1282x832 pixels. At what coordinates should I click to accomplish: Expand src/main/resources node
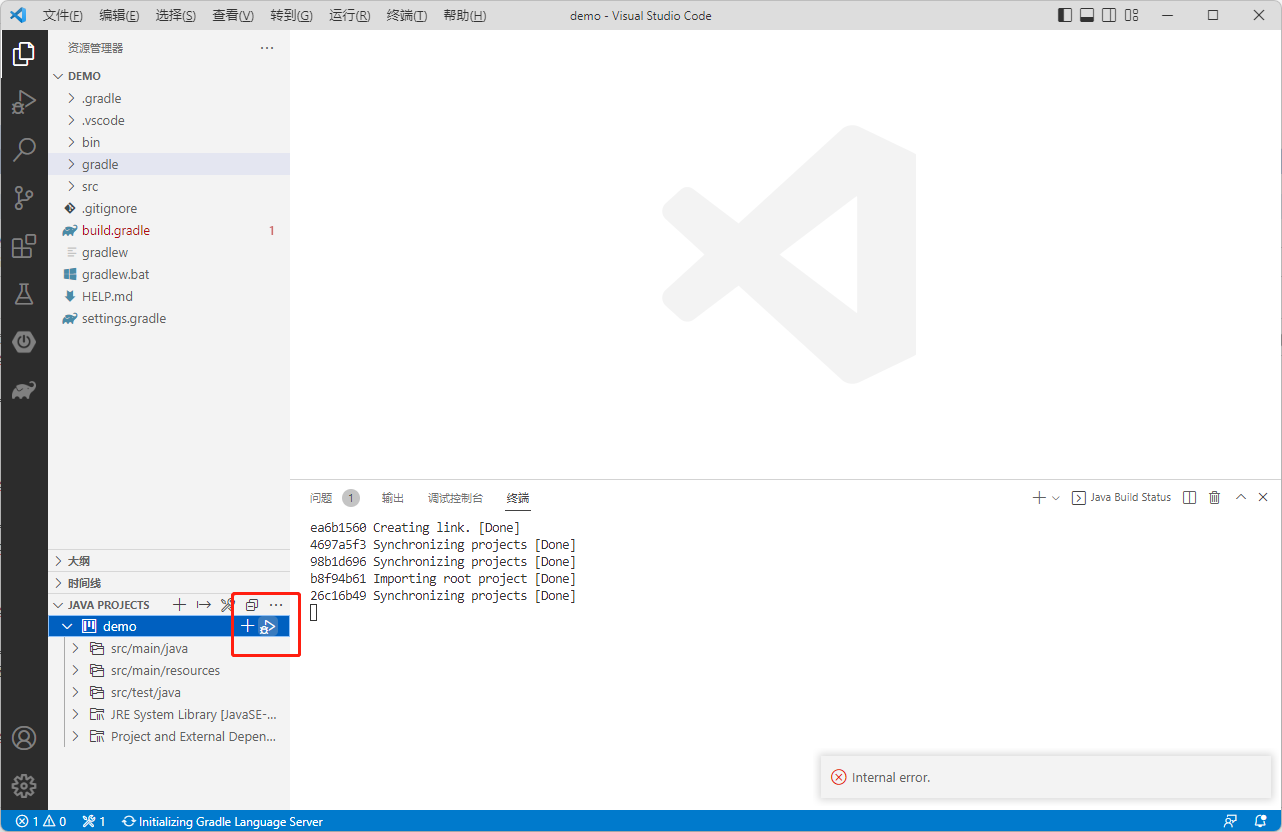[x=75, y=670]
